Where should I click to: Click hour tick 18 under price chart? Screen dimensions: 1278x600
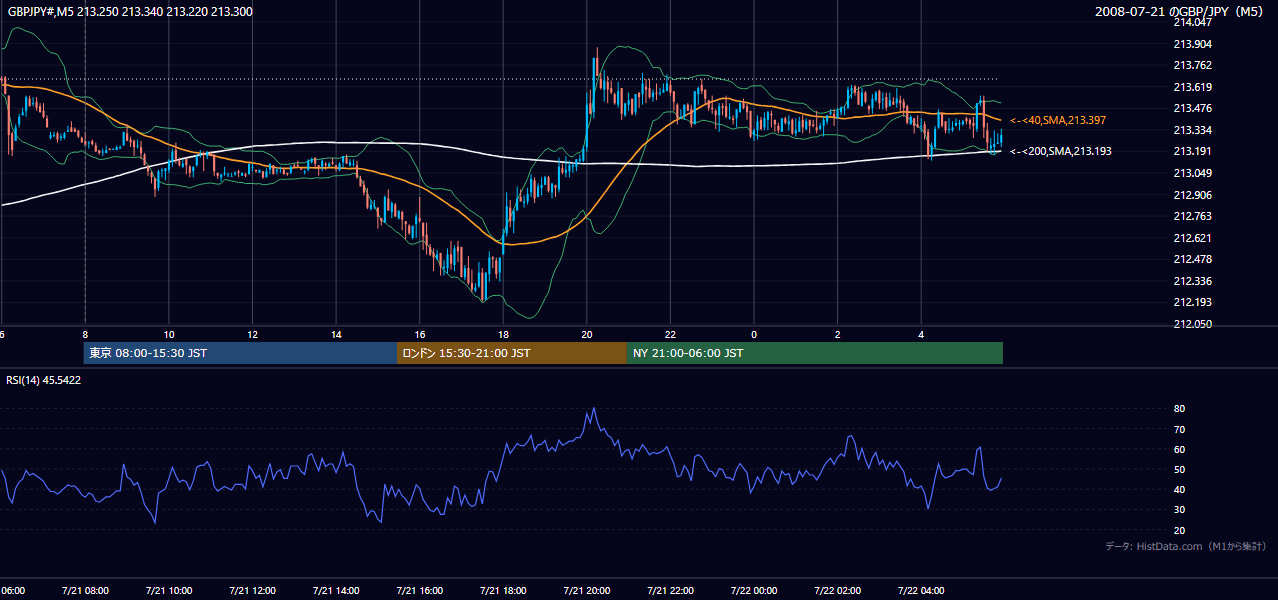(x=504, y=335)
